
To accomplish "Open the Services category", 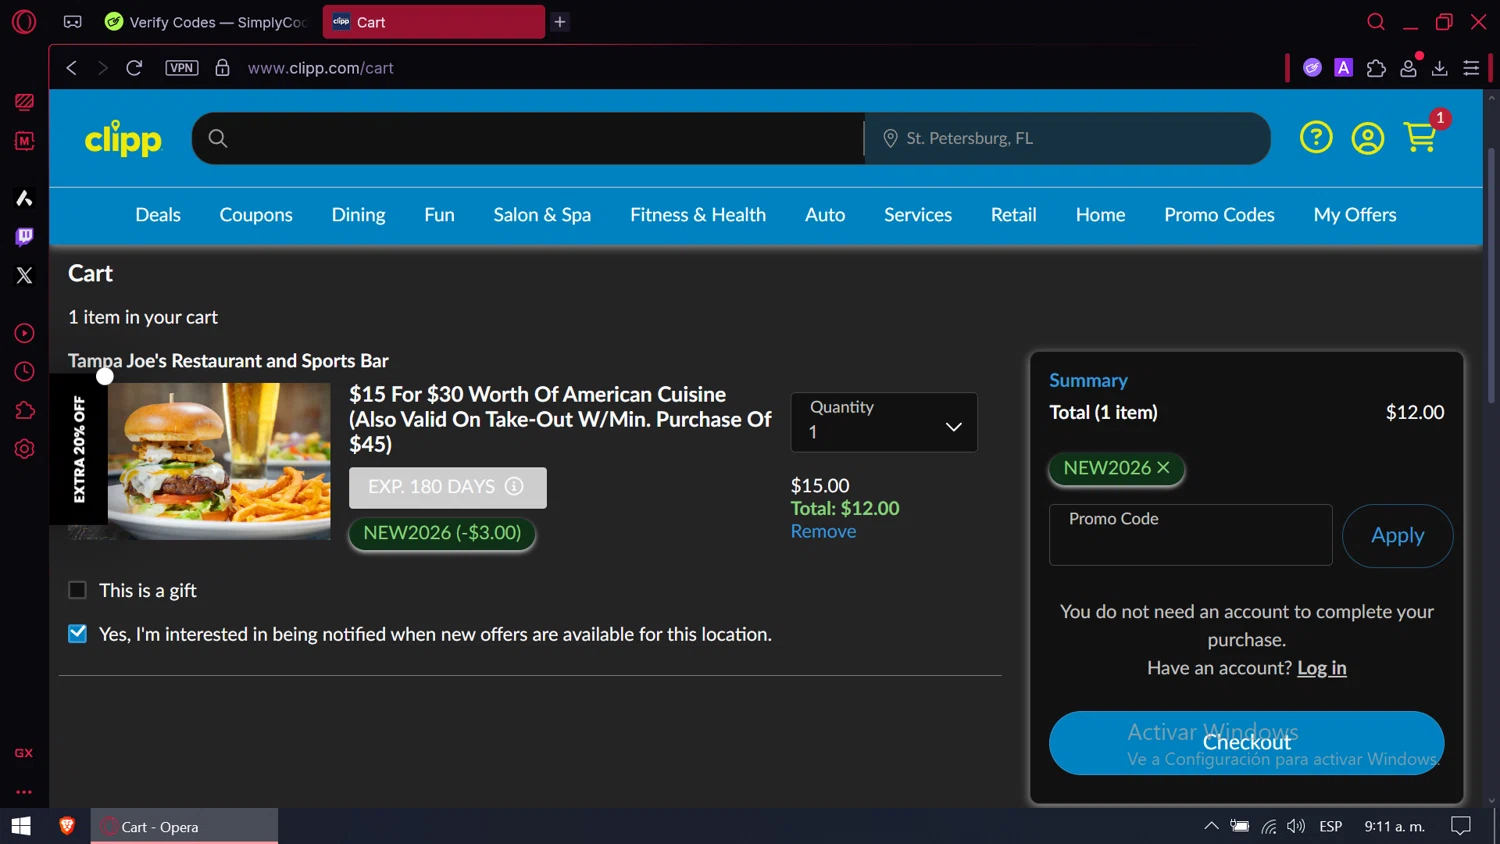I will [918, 215].
